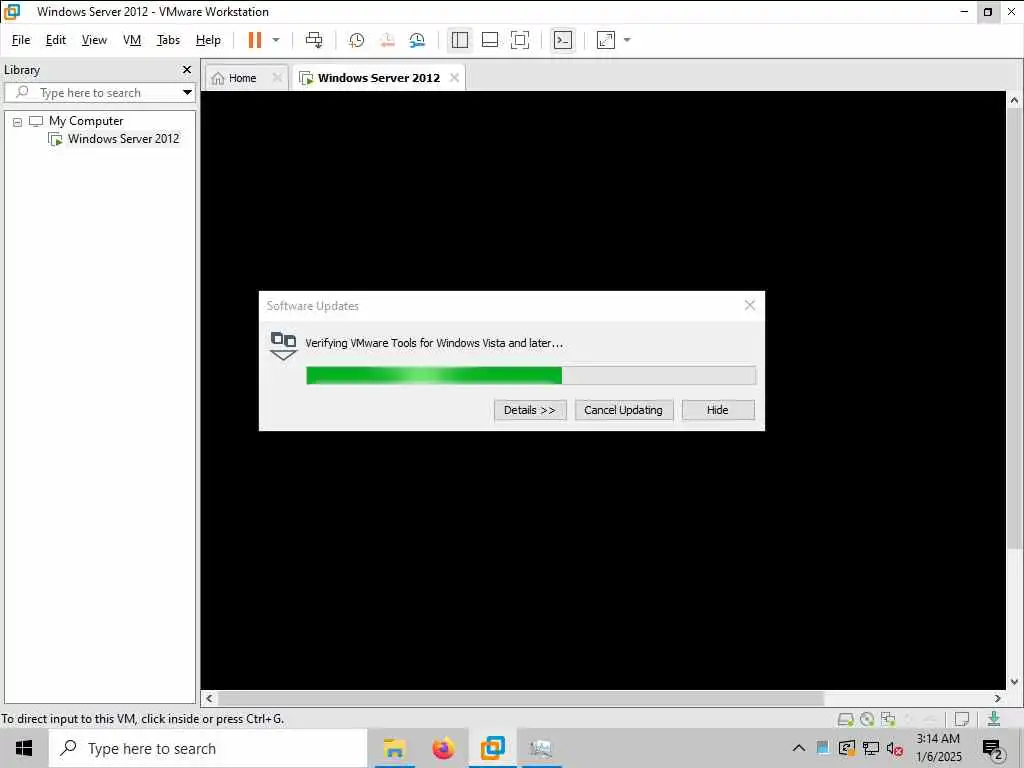Show hidden system tray icons
Viewport: 1024px width, 768px height.
point(799,748)
